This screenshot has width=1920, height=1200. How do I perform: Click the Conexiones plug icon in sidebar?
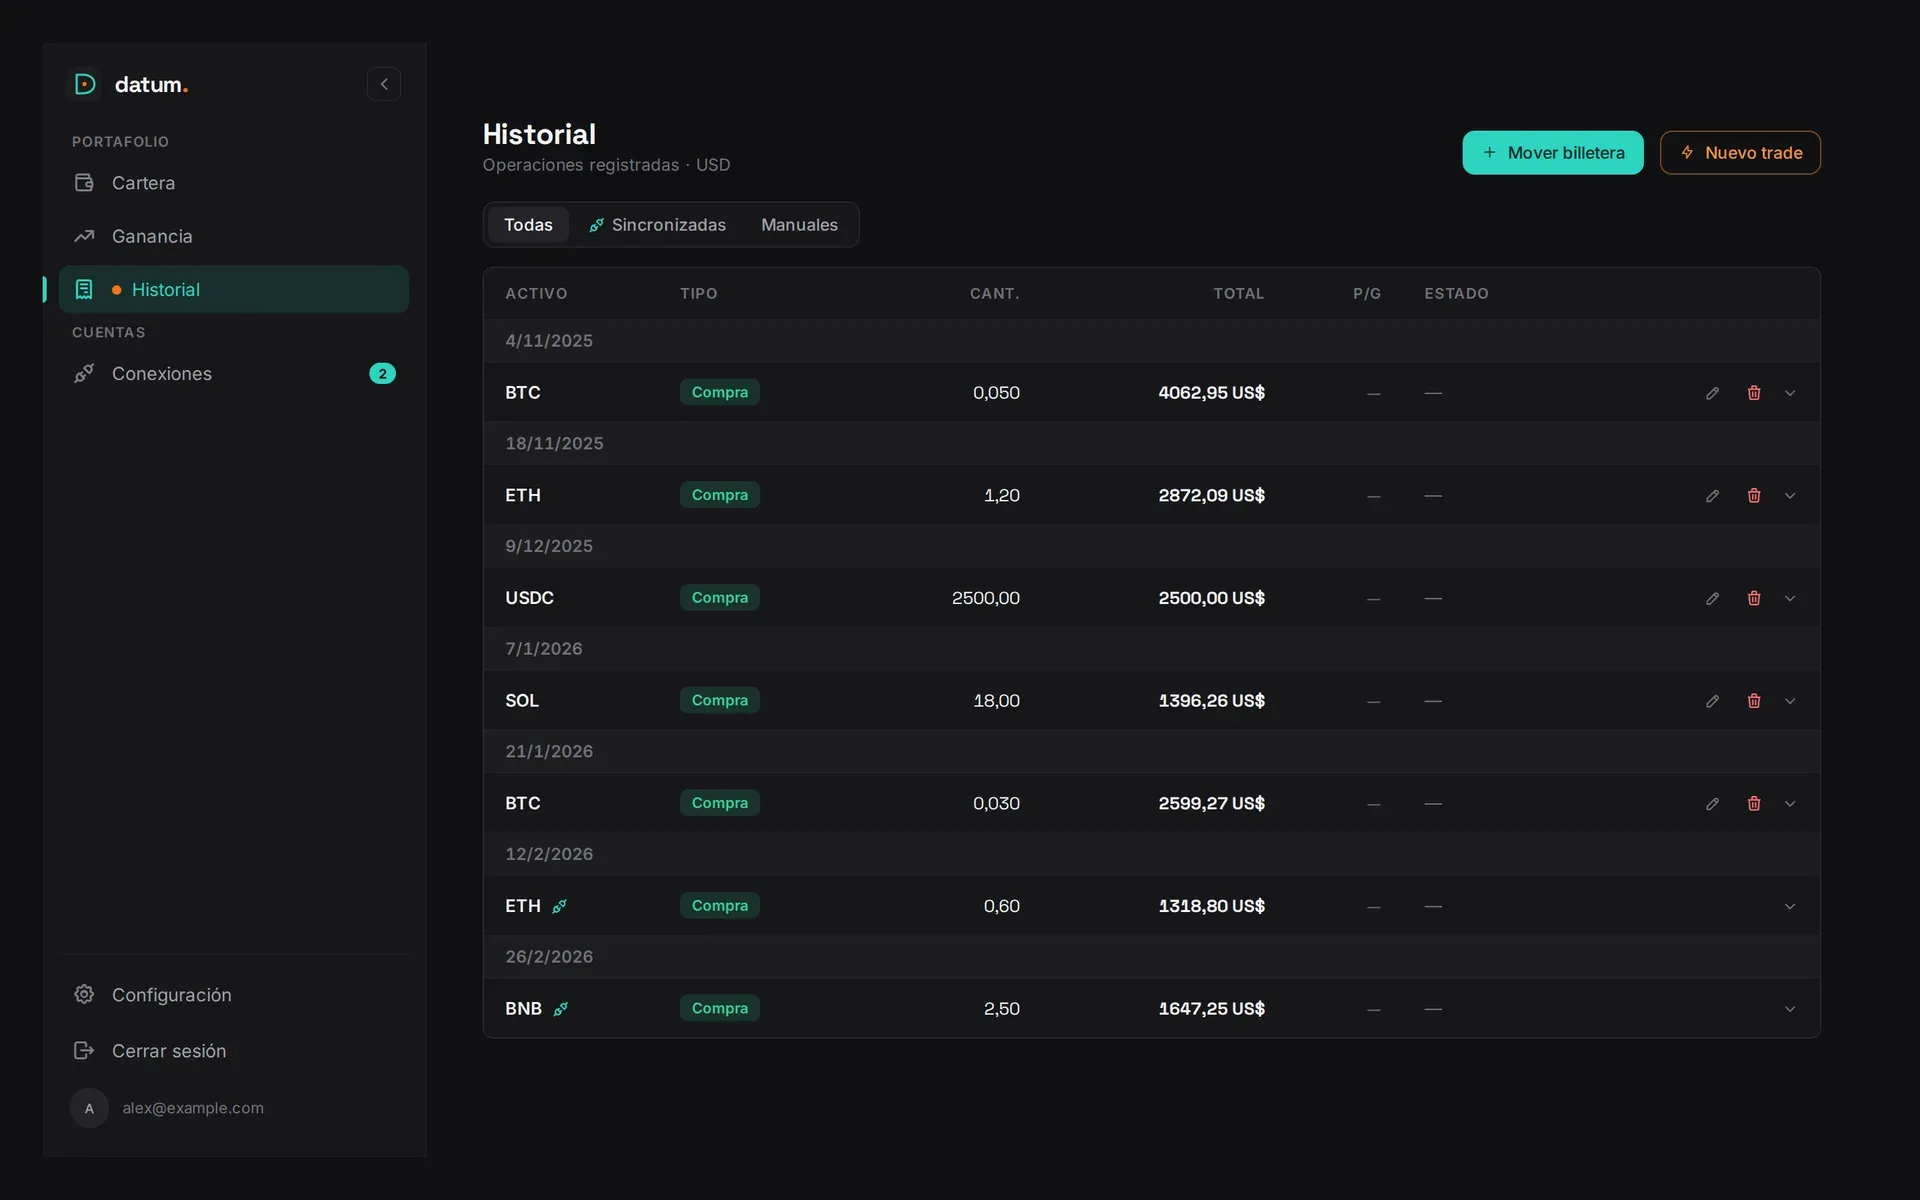coord(84,373)
